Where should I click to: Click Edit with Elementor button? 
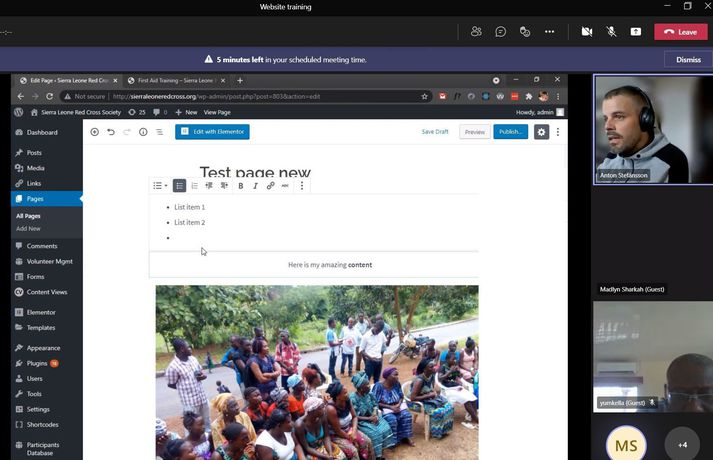212,132
